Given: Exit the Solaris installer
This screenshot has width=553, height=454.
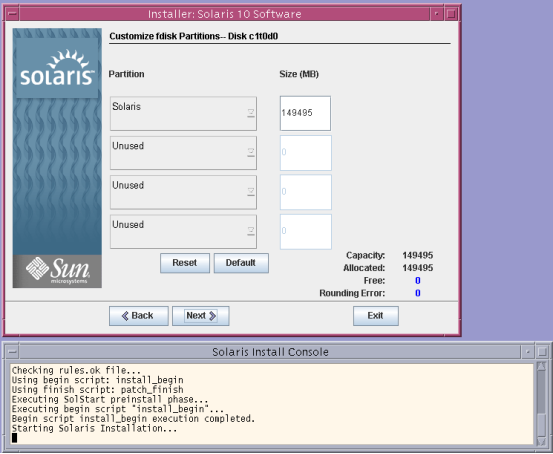Looking at the screenshot, I should 376,316.
